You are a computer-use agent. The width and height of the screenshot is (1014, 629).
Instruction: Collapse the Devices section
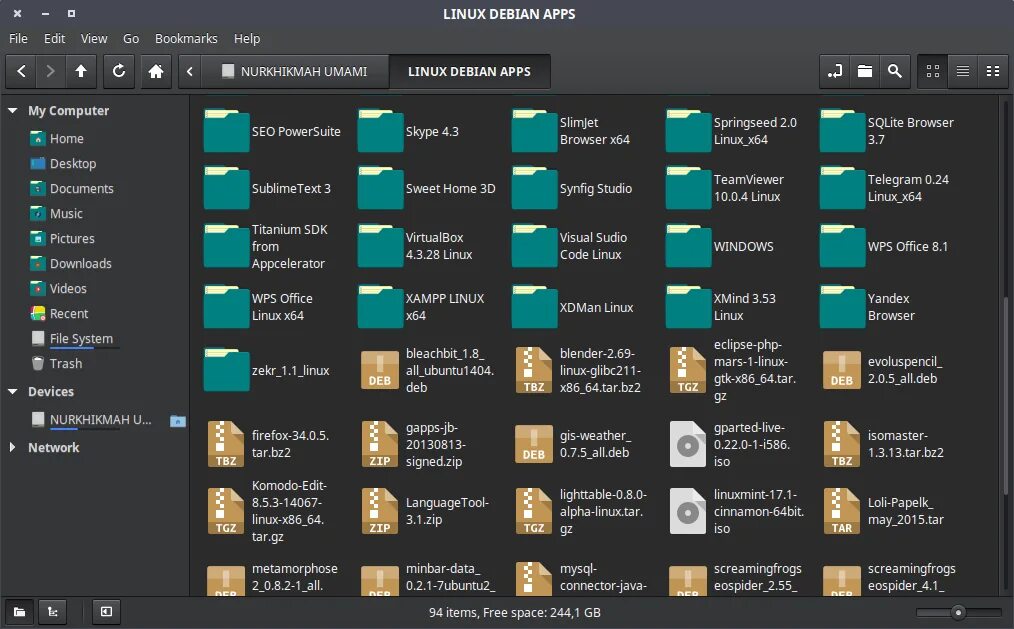(12, 391)
